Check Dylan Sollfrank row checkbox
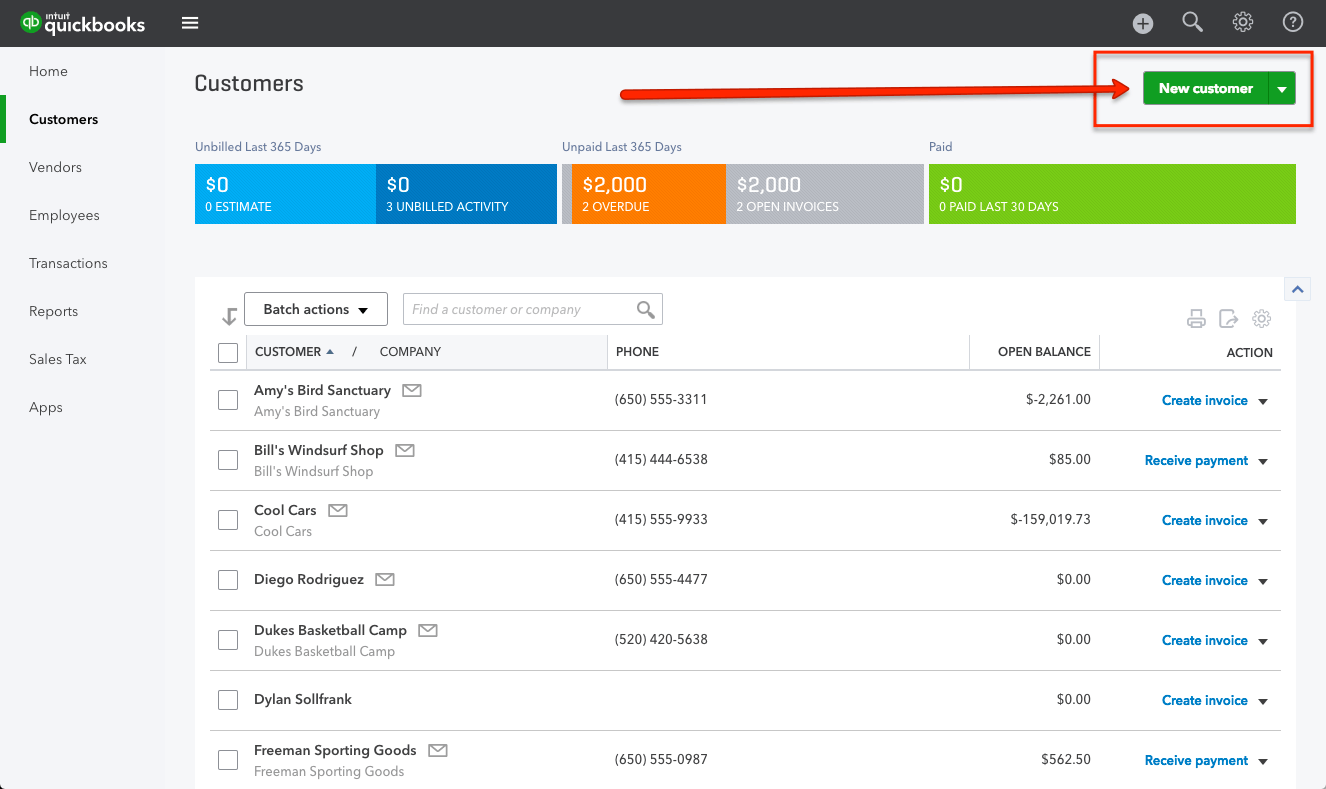This screenshot has height=789, width=1326. [x=228, y=700]
